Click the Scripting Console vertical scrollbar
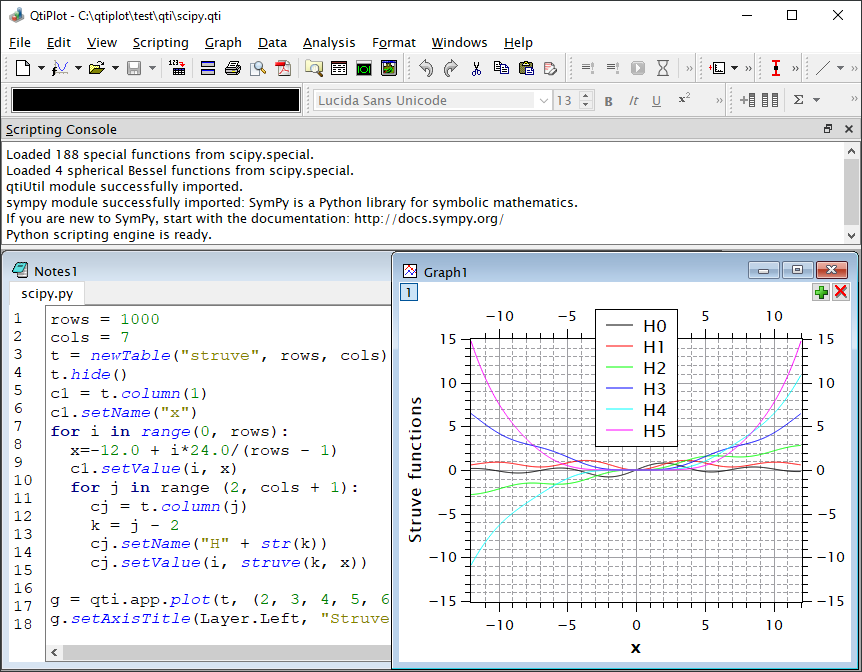The height and width of the screenshot is (672, 862). (851, 192)
